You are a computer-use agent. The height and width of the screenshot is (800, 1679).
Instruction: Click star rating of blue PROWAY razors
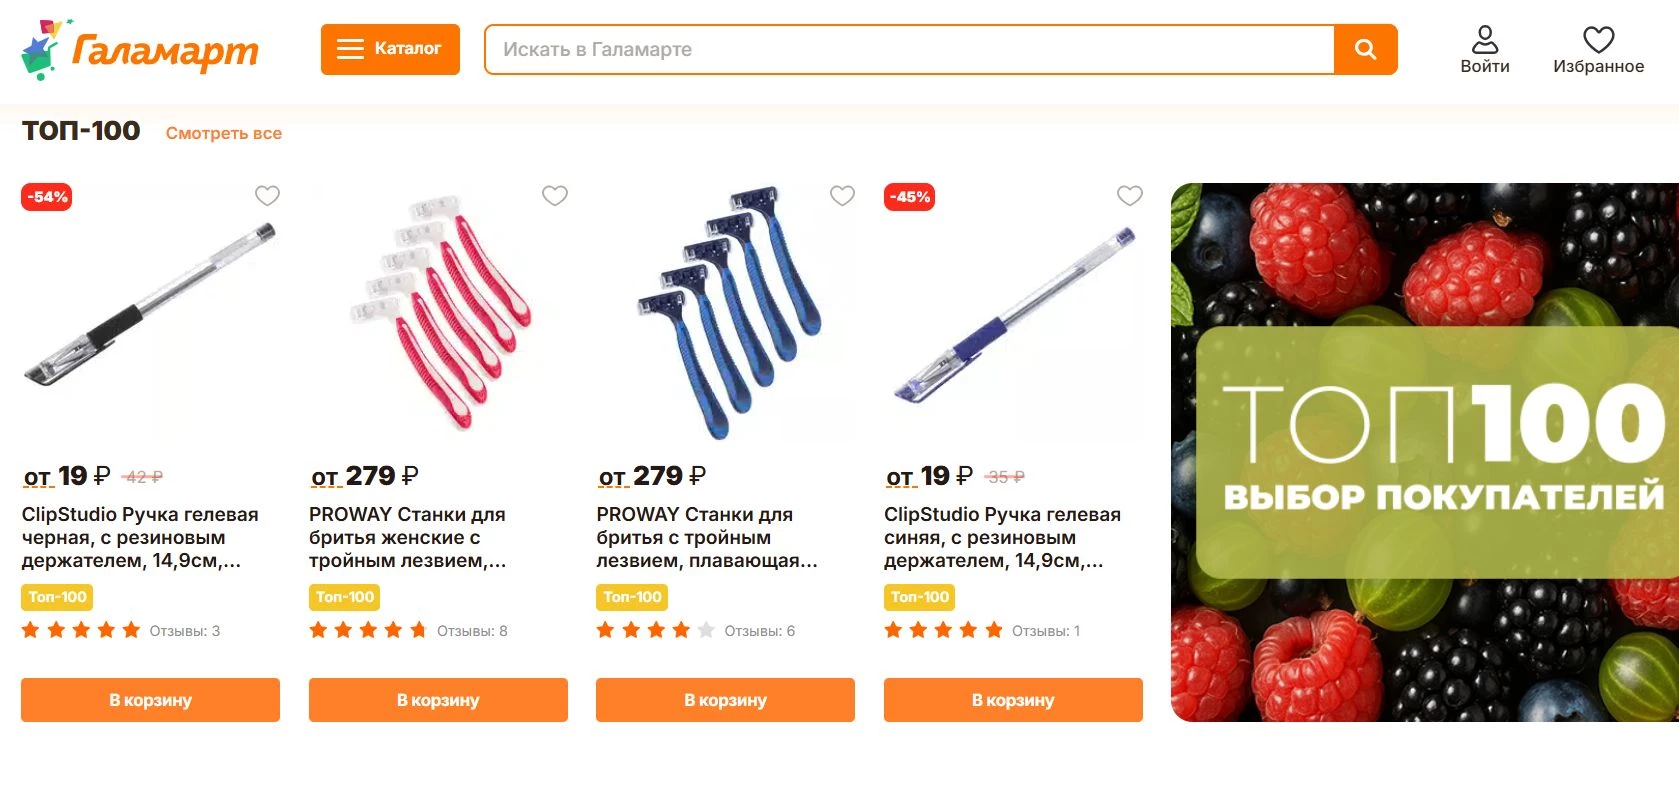point(656,630)
